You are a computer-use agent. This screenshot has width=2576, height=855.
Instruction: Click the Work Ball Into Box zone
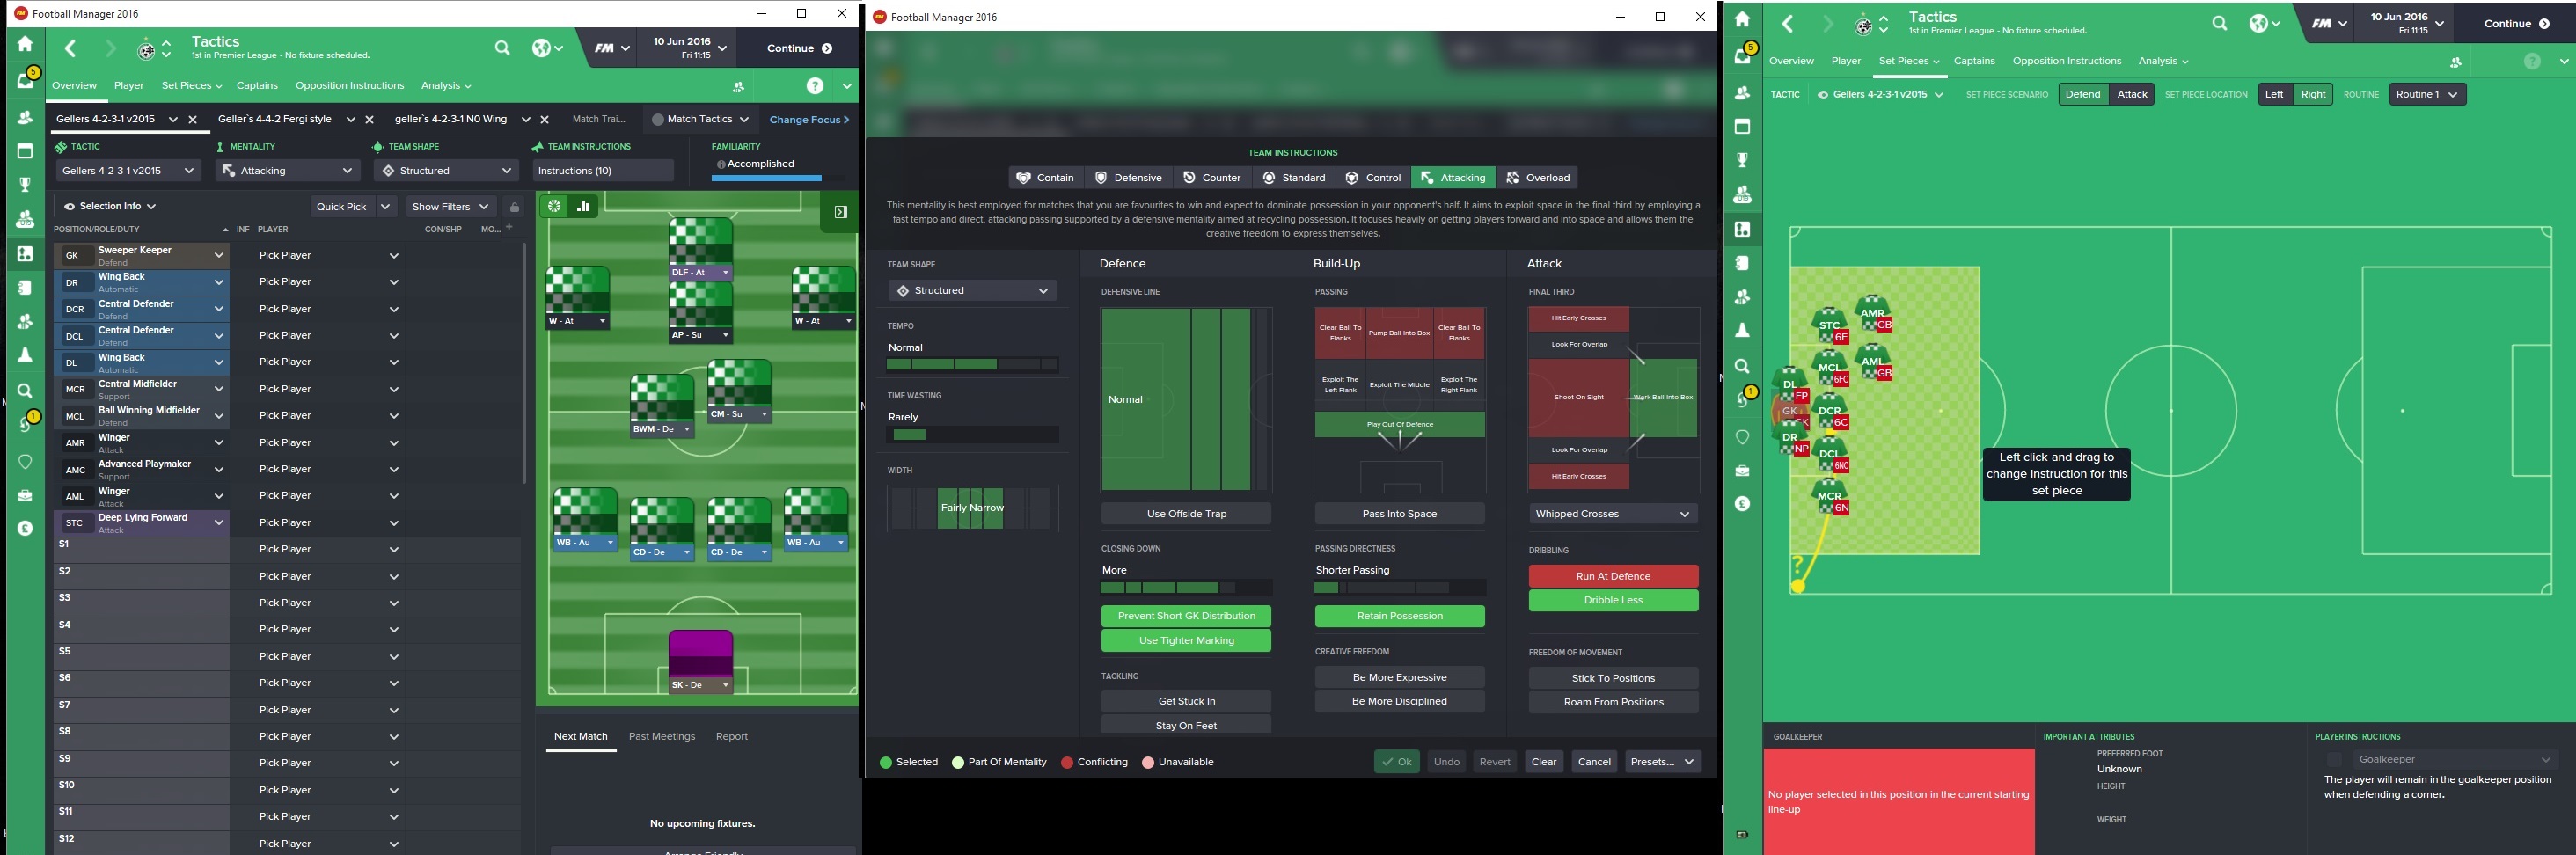pos(1664,398)
